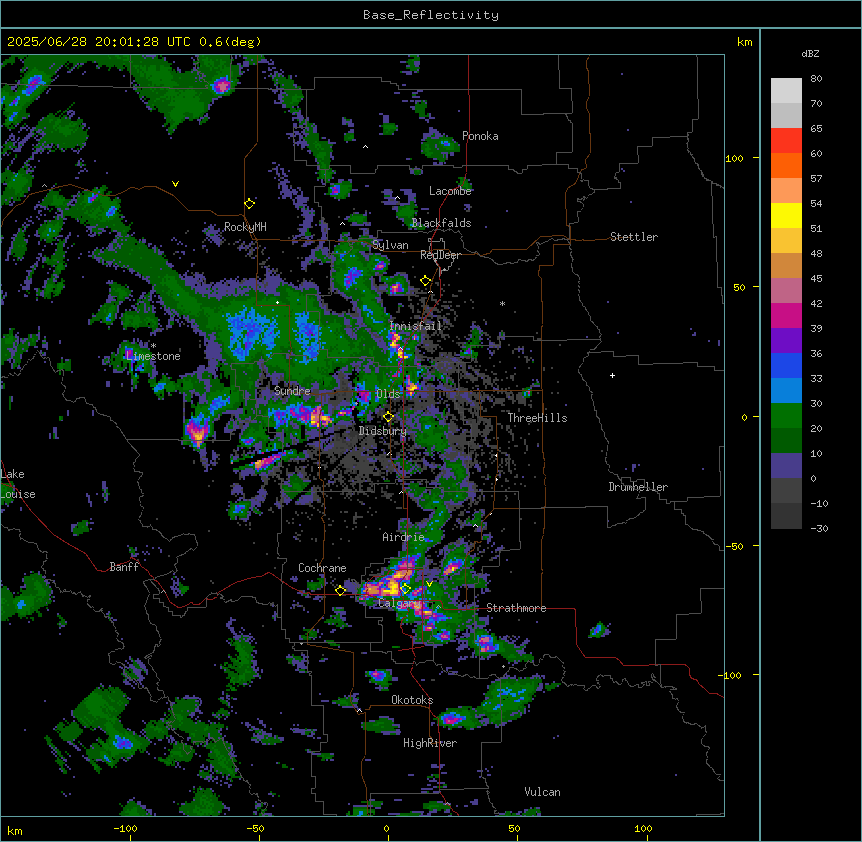This screenshot has width=862, height=842.
Task: Click the Blackfalds city label
Action: click(x=441, y=223)
